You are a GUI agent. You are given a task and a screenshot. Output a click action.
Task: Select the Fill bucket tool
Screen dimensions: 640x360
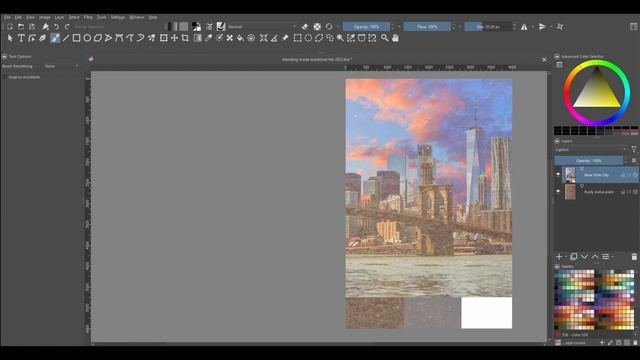(240, 38)
